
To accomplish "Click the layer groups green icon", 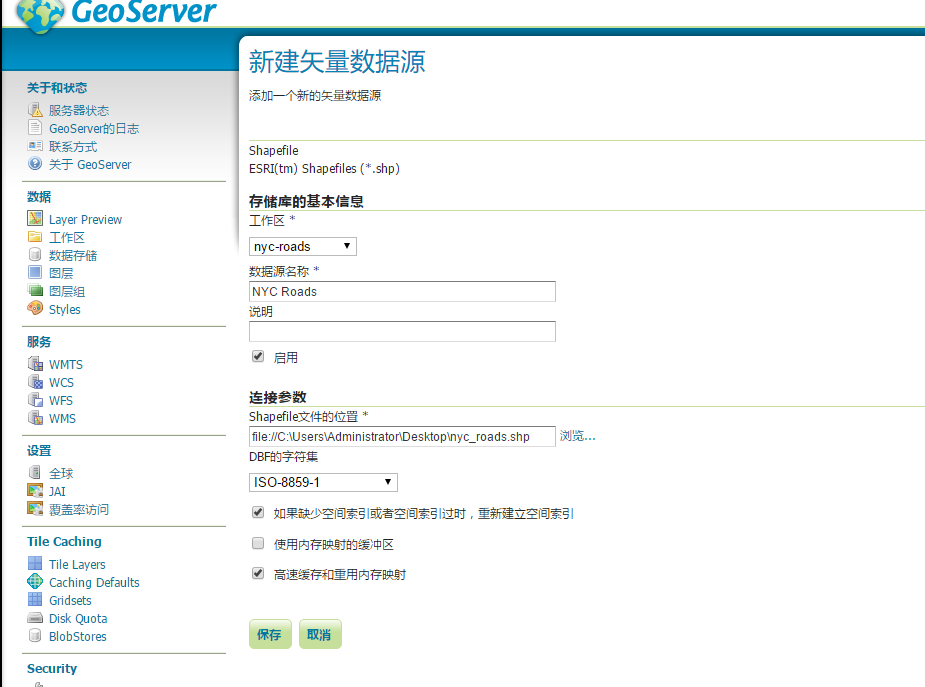I will click(x=35, y=290).
